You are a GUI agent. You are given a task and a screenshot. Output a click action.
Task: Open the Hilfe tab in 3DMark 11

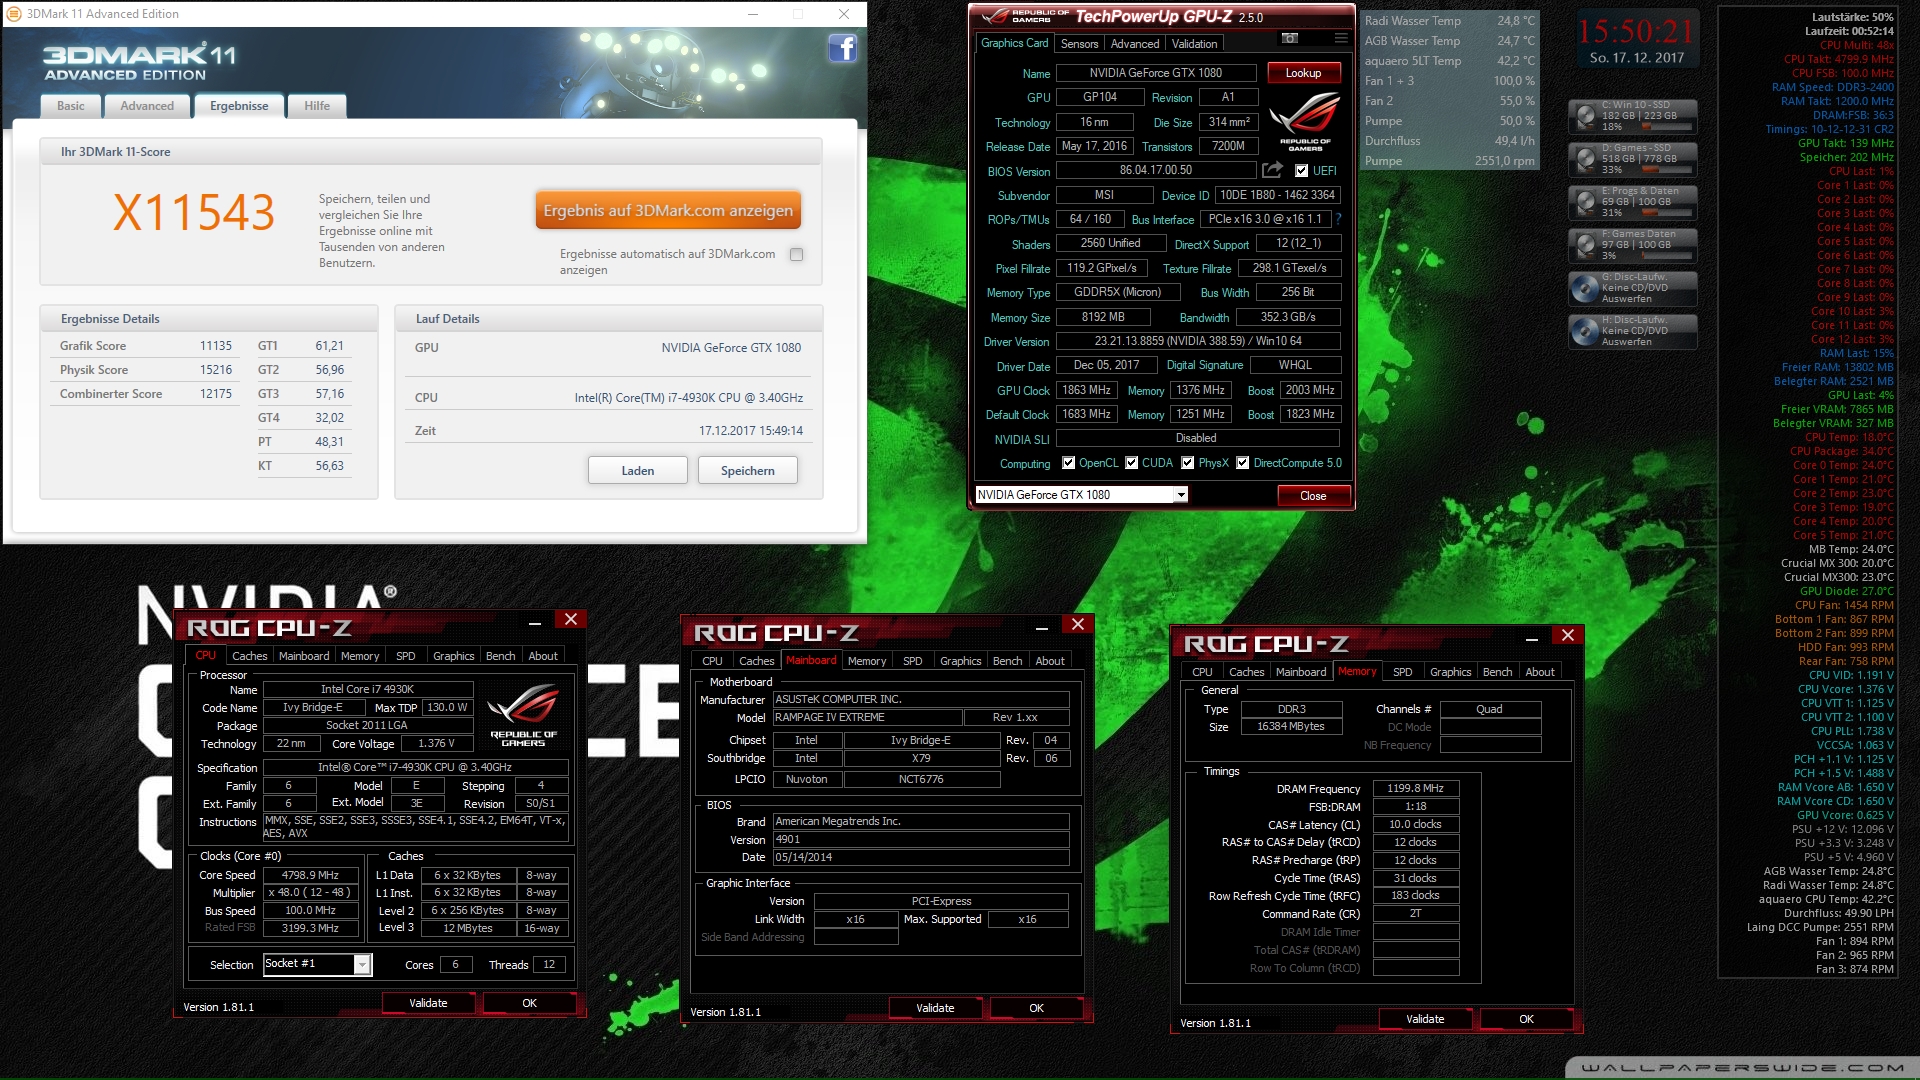317,106
